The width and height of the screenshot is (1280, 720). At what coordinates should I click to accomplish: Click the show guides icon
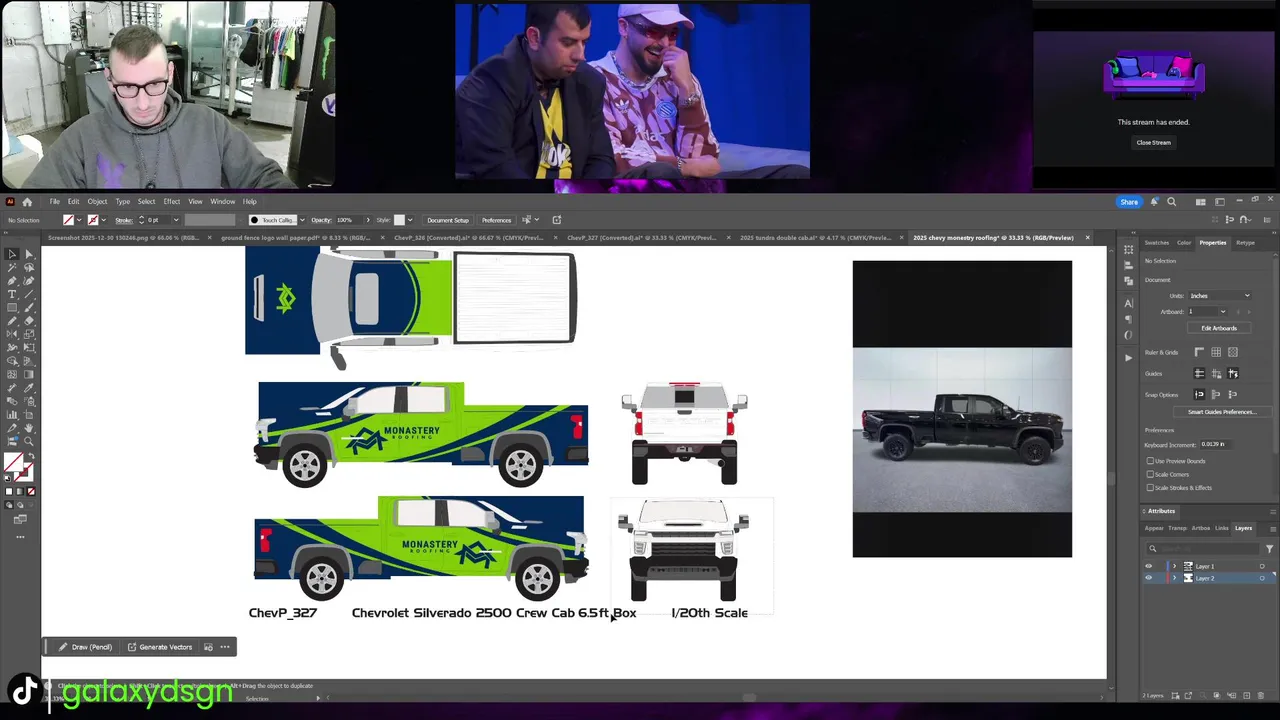(x=1199, y=373)
